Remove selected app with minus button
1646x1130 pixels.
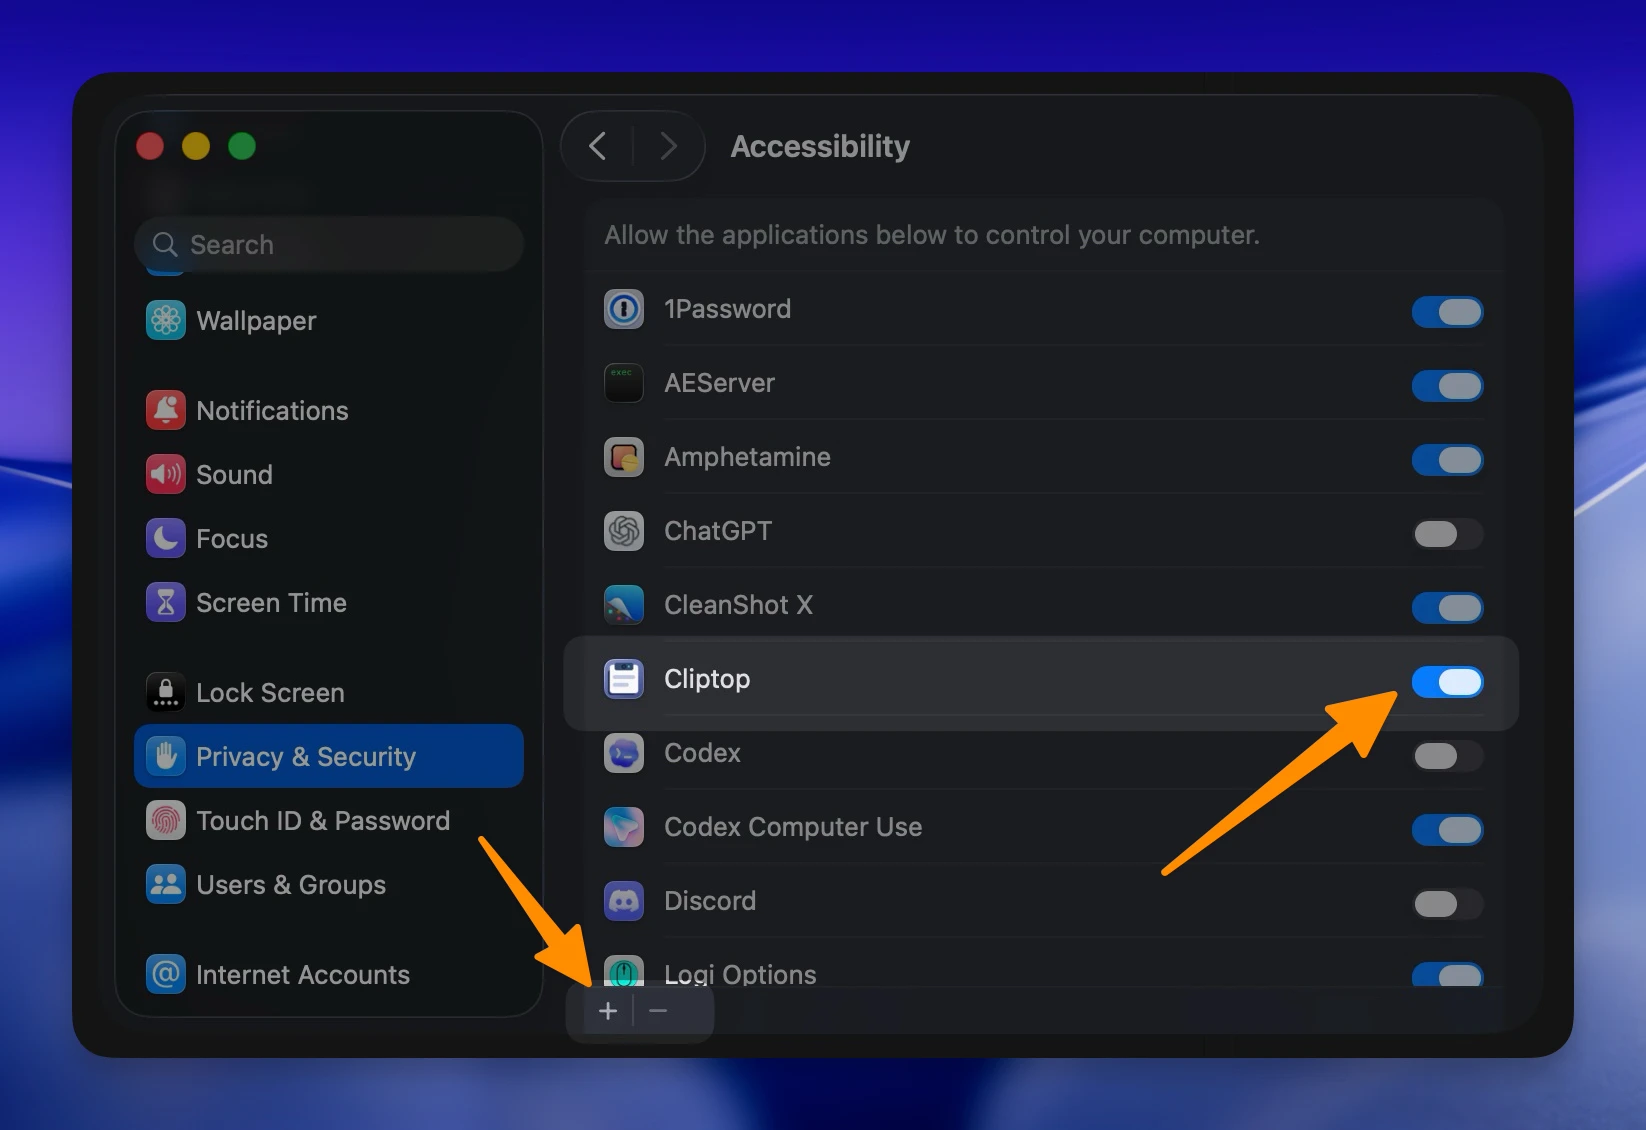click(x=658, y=1011)
